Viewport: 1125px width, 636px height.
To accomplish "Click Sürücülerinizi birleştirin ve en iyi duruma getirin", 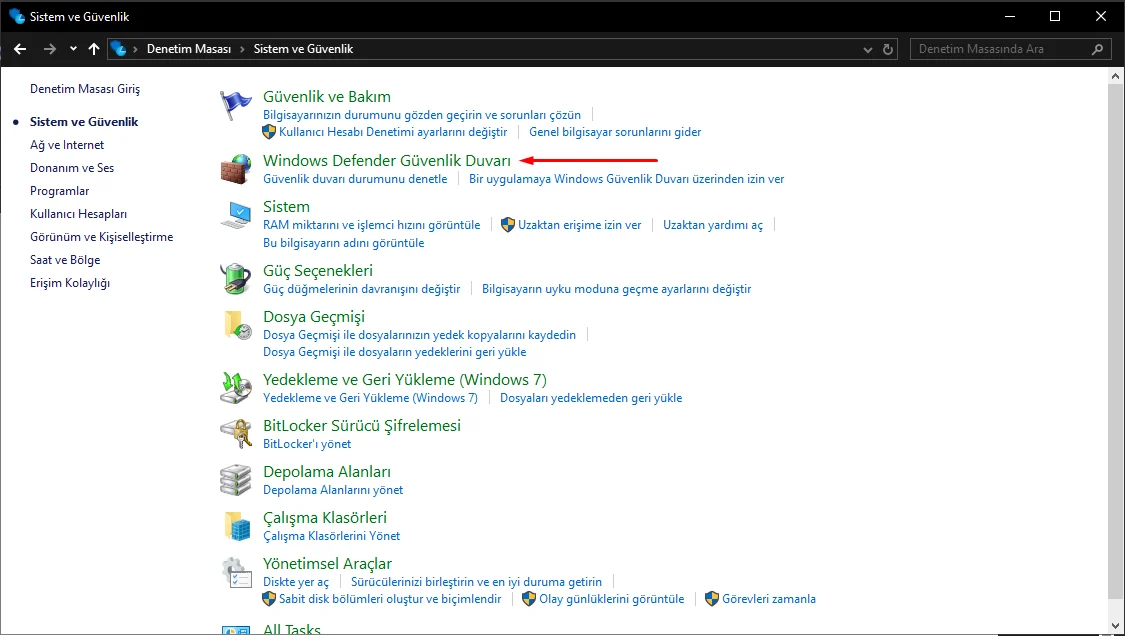I will 476,581.
